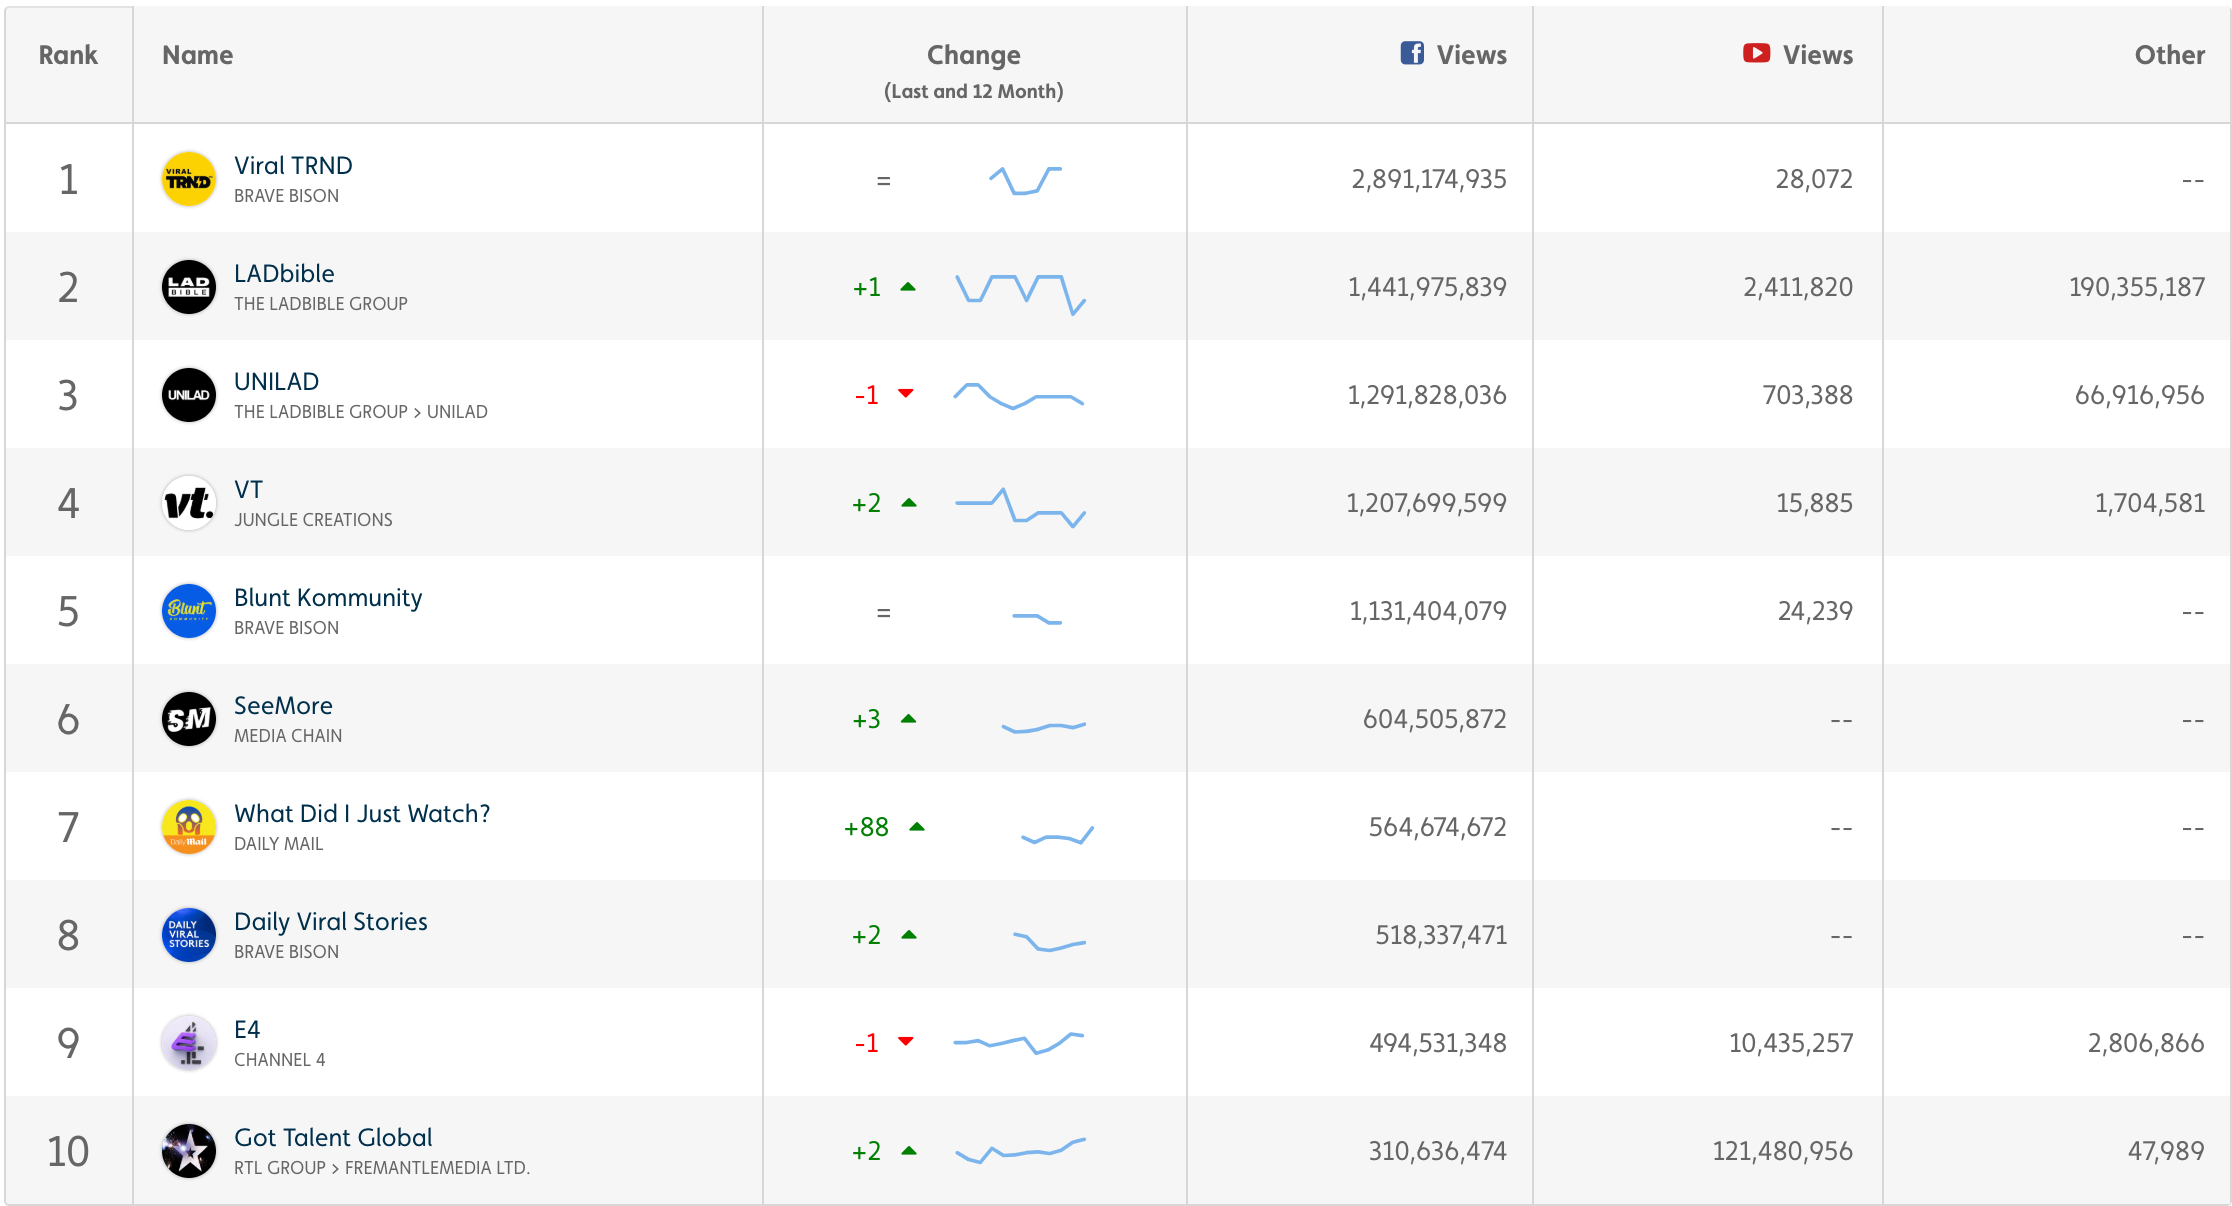Click the green up arrow beside +88

(x=917, y=827)
